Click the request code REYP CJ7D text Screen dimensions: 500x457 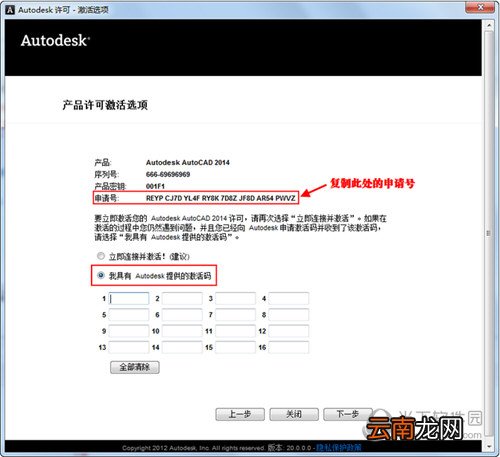(221, 198)
